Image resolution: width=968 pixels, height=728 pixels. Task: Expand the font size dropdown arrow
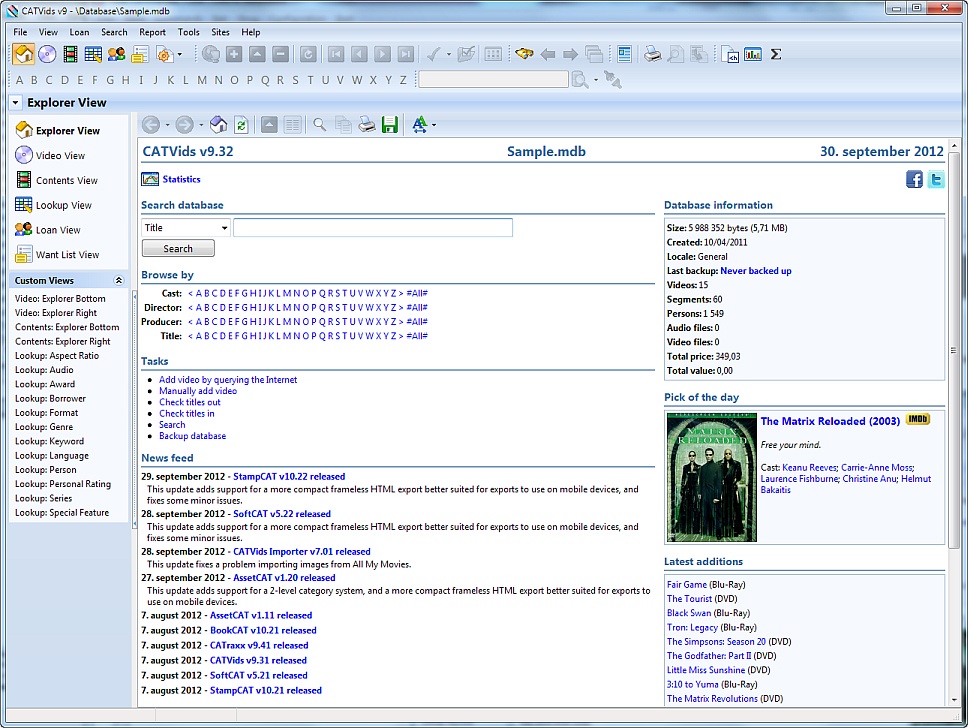pyautogui.click(x=434, y=126)
